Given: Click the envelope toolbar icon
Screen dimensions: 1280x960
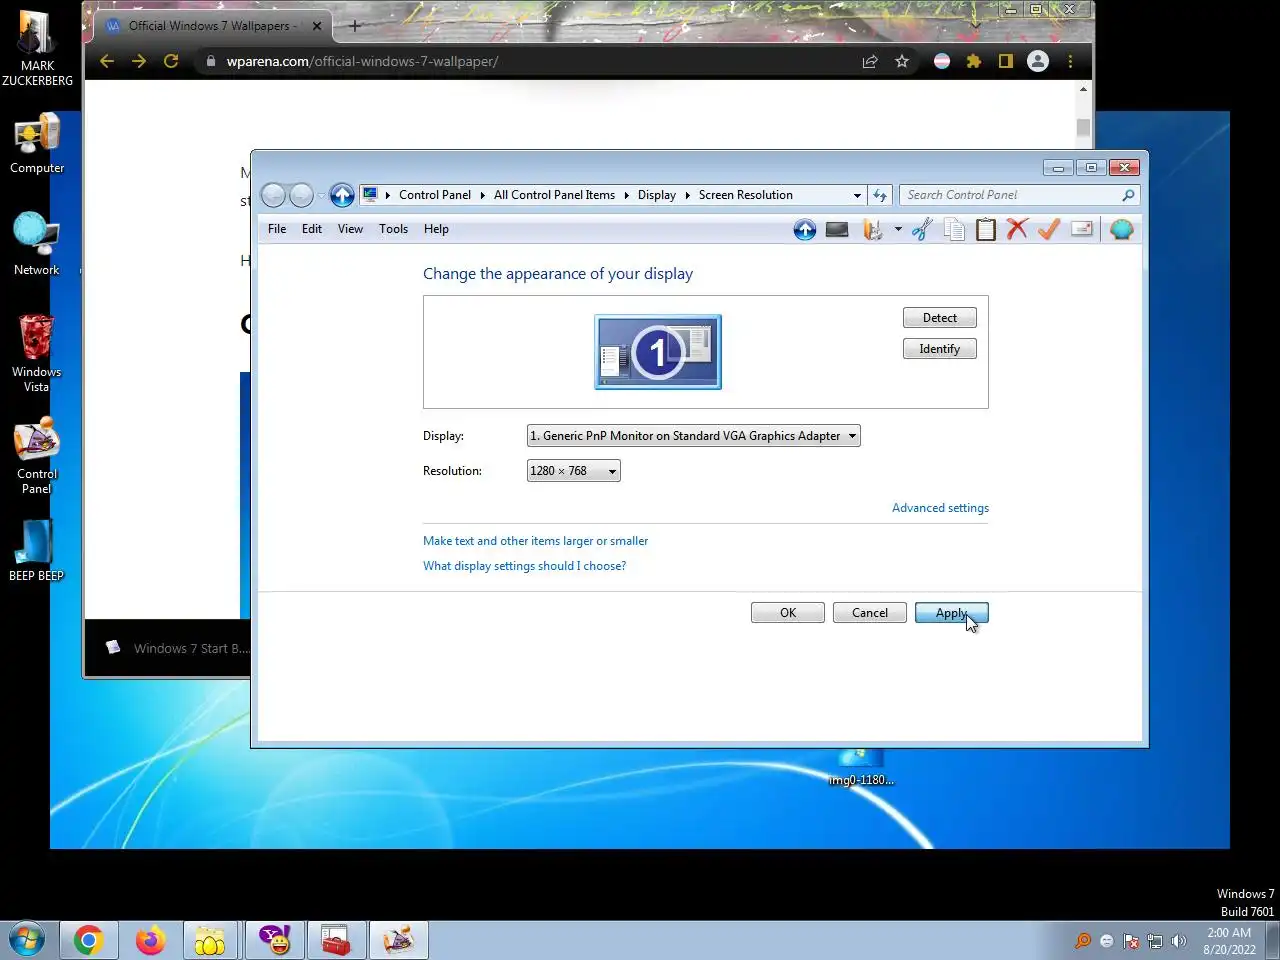Looking at the screenshot, I should (1081, 229).
